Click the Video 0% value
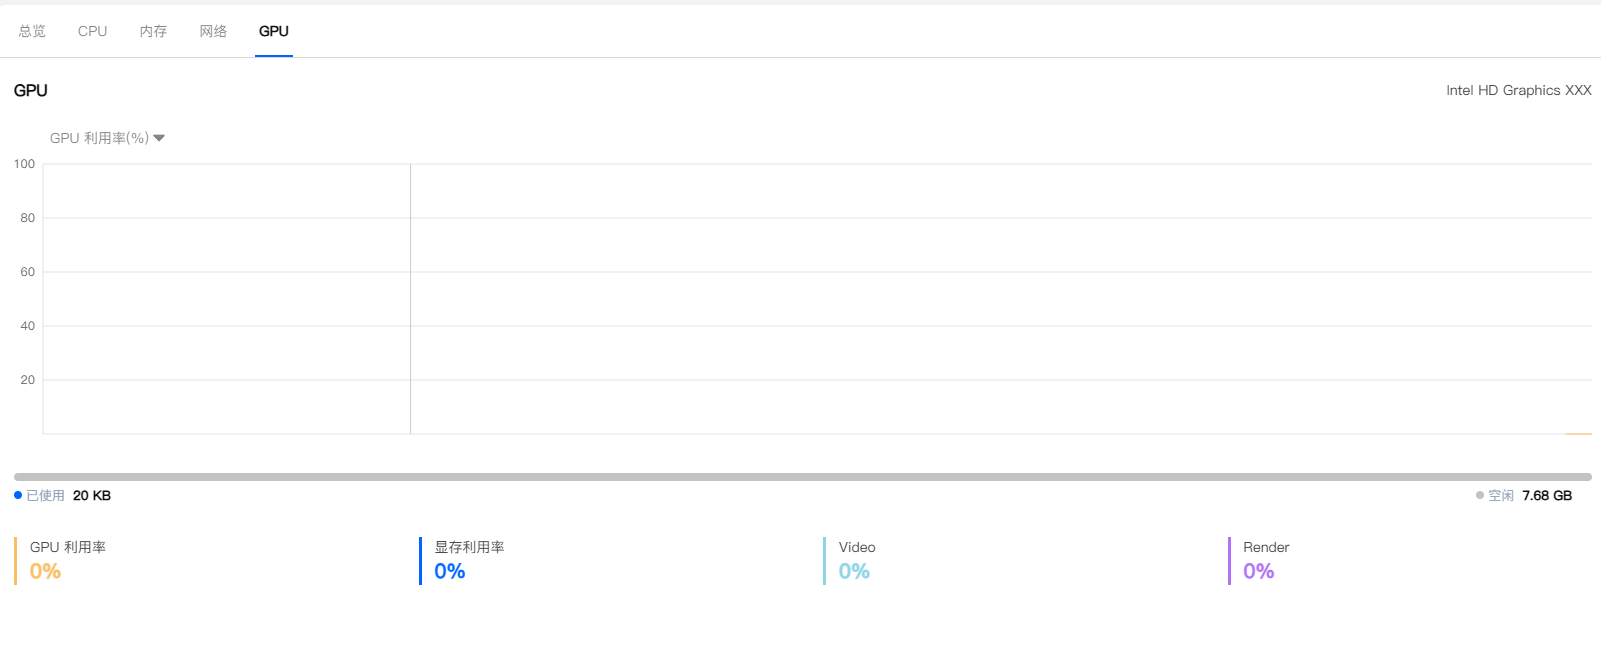 (854, 571)
